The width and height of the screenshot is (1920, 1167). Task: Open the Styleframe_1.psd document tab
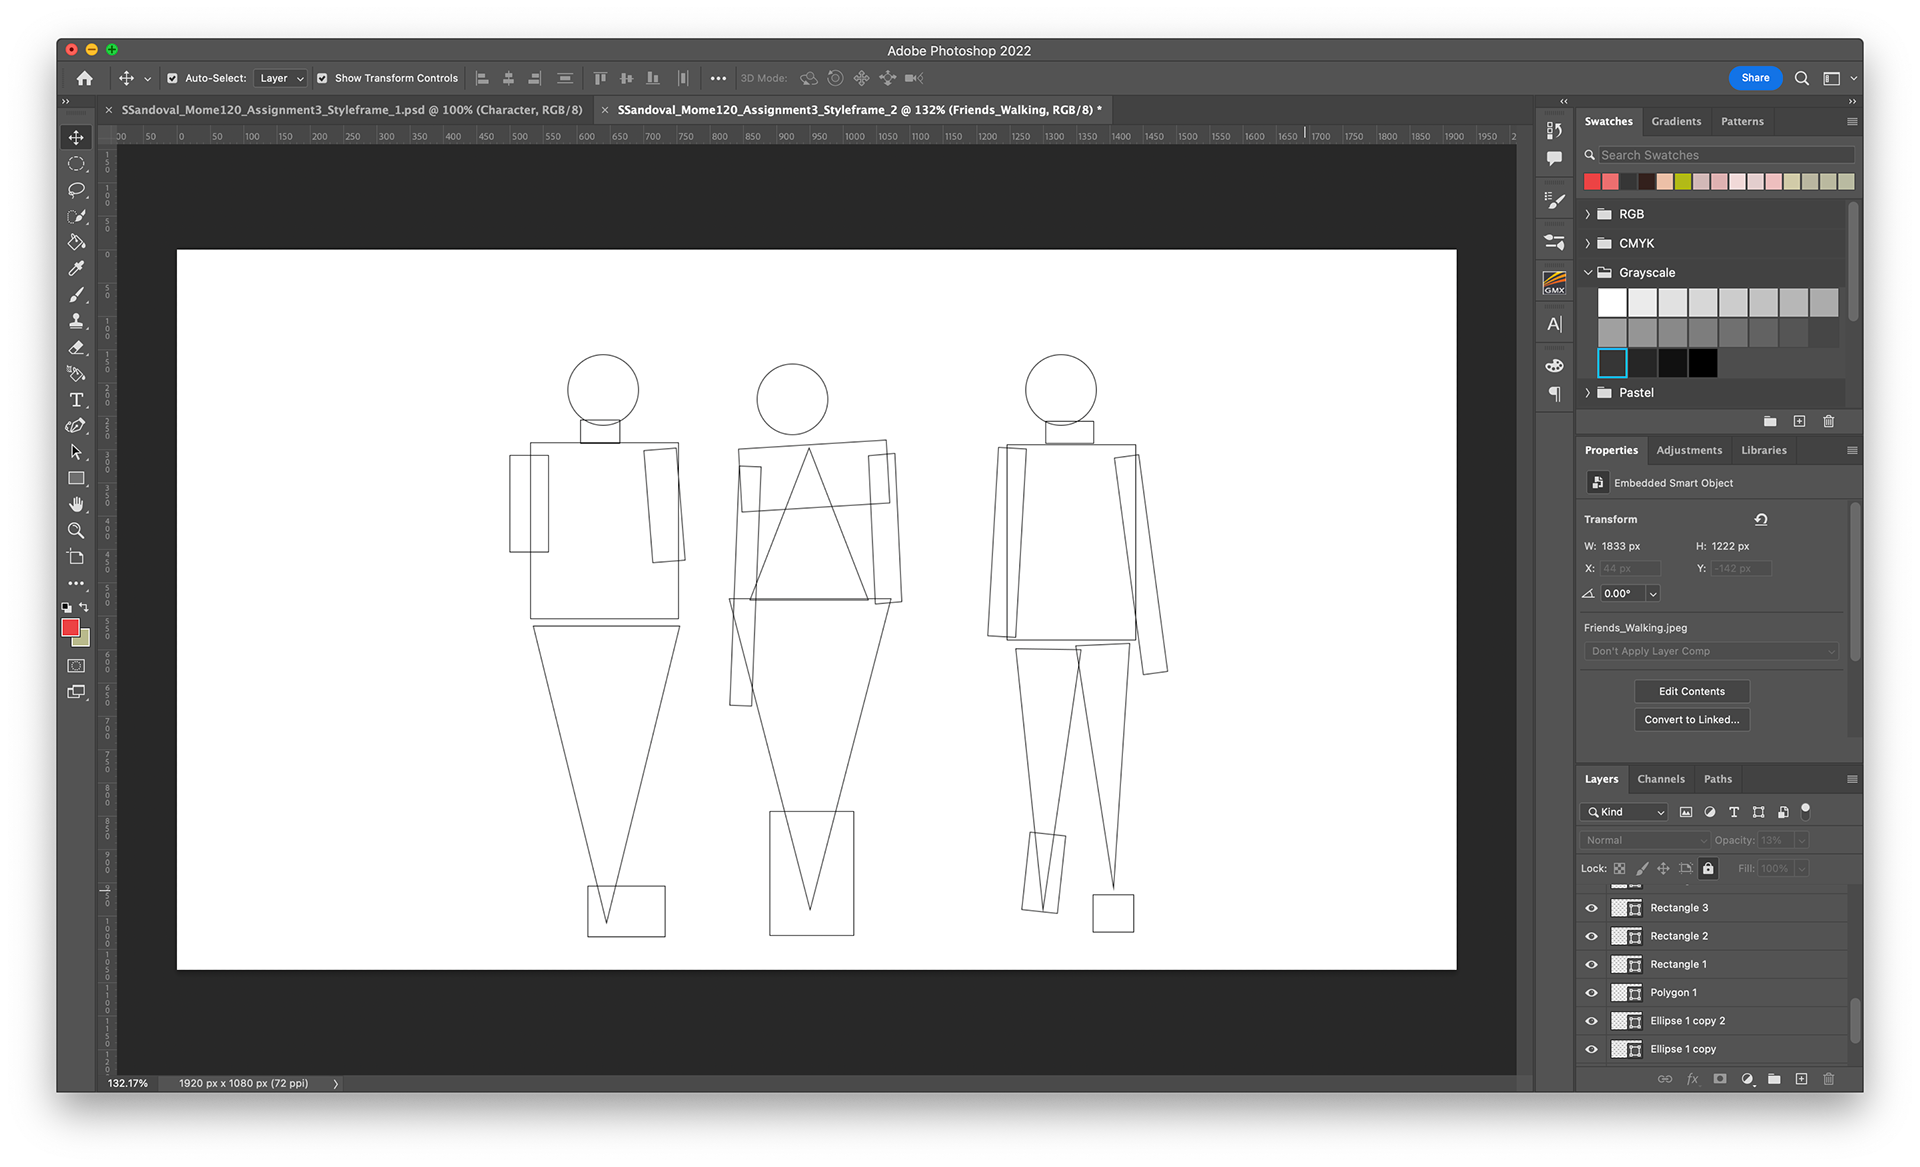point(351,110)
